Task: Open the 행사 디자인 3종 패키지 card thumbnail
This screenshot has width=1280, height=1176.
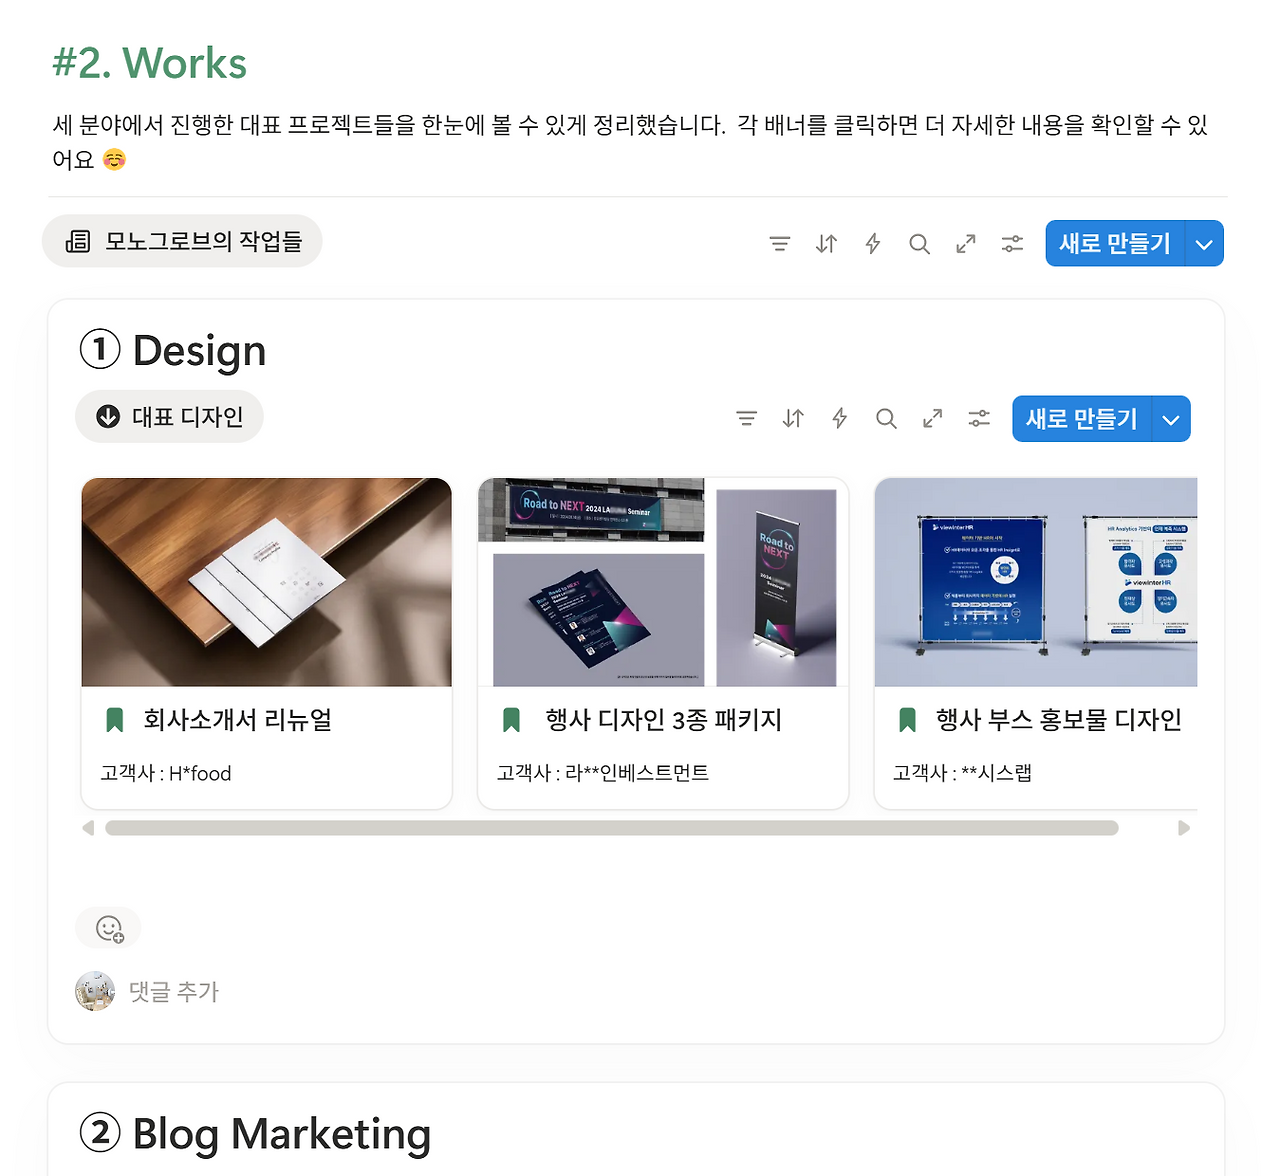Action: pyautogui.click(x=663, y=582)
